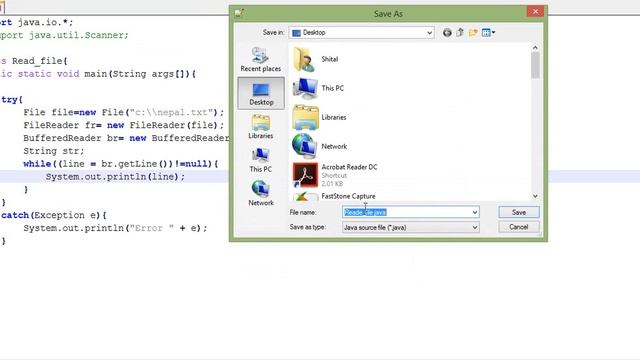Click the 'FastStone Capture' name text
Screen dimensions: 640x360
pyautogui.click(x=348, y=196)
